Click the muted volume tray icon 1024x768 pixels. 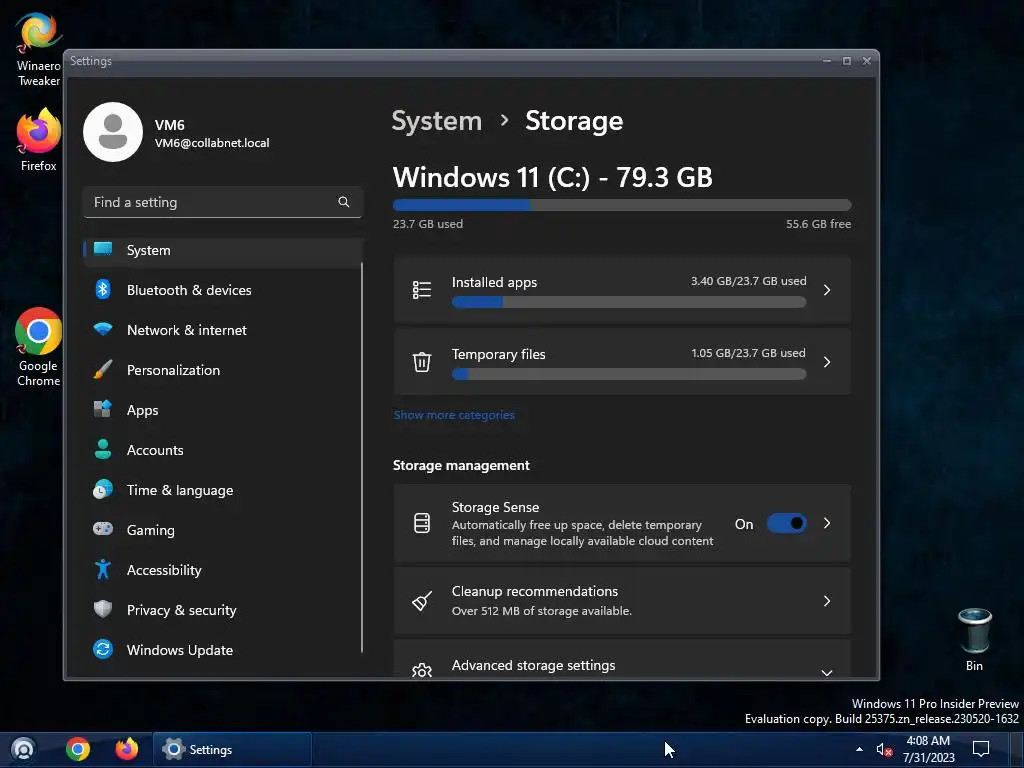(884, 750)
